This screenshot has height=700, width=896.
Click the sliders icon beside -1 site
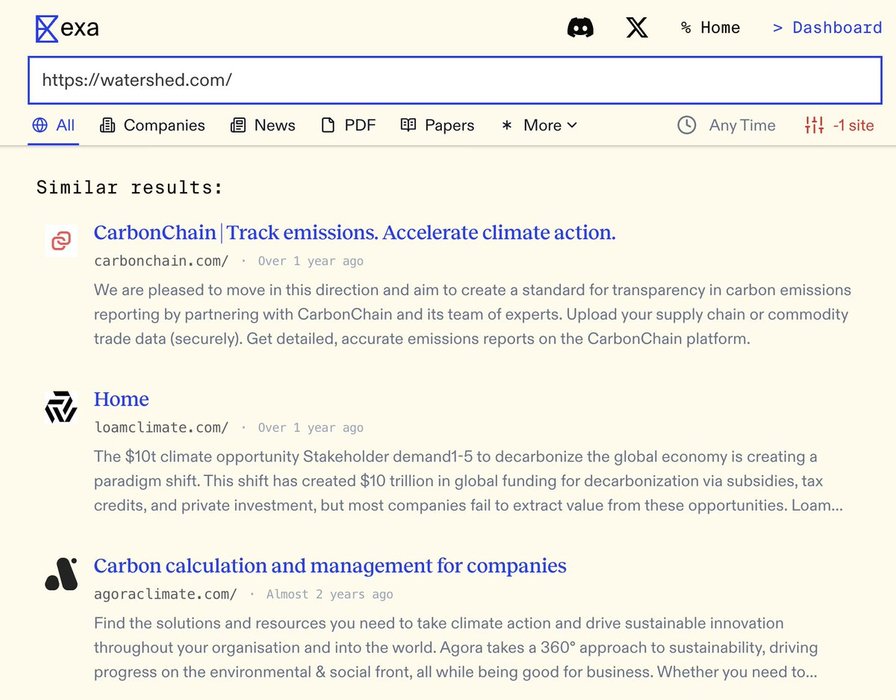pyautogui.click(x=814, y=125)
